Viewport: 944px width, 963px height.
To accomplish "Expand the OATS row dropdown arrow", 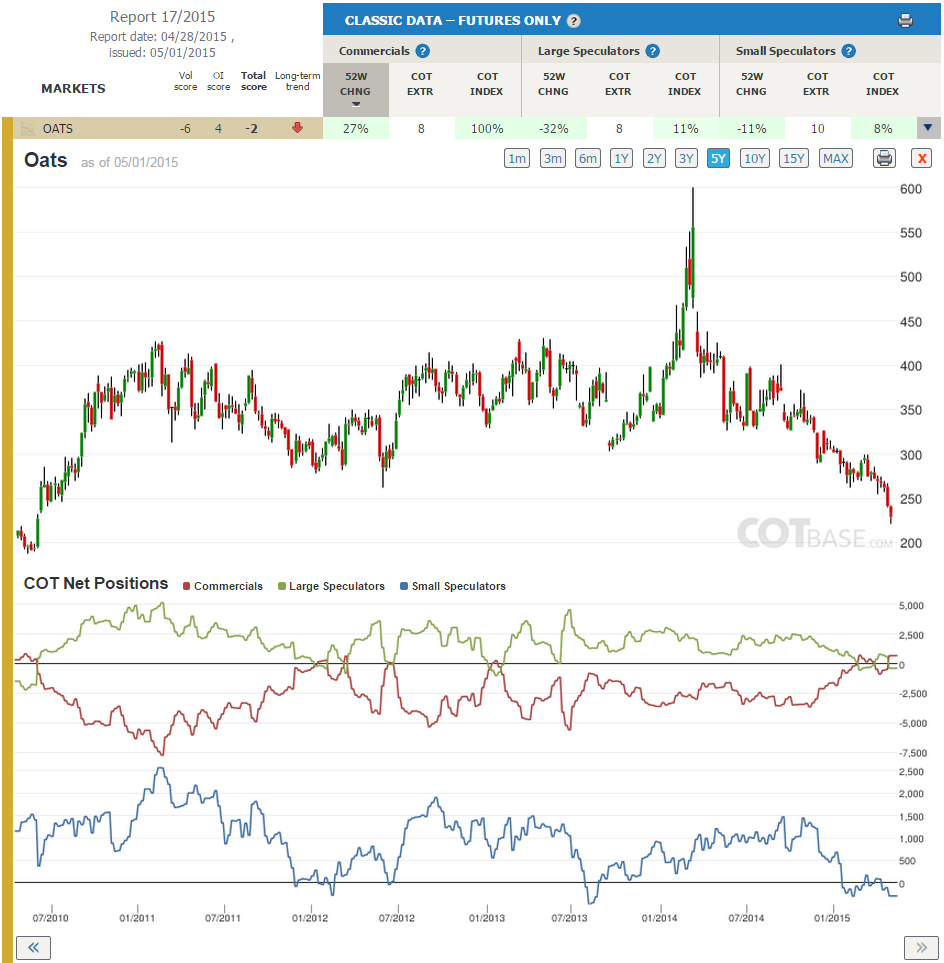I will (928, 128).
